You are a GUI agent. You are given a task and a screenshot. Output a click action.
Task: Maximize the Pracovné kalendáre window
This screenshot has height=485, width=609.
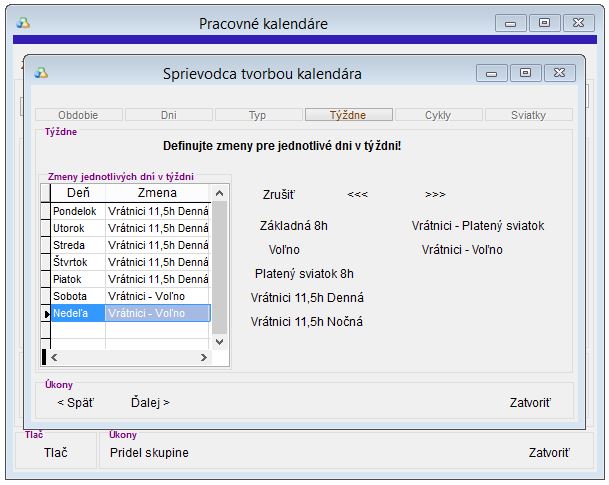point(545,23)
